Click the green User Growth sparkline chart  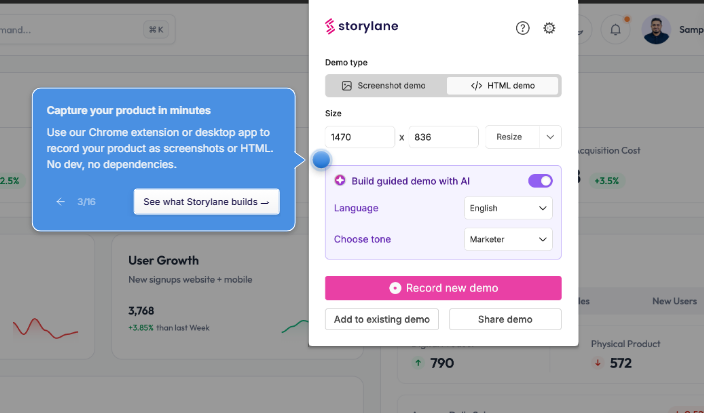click(295, 326)
